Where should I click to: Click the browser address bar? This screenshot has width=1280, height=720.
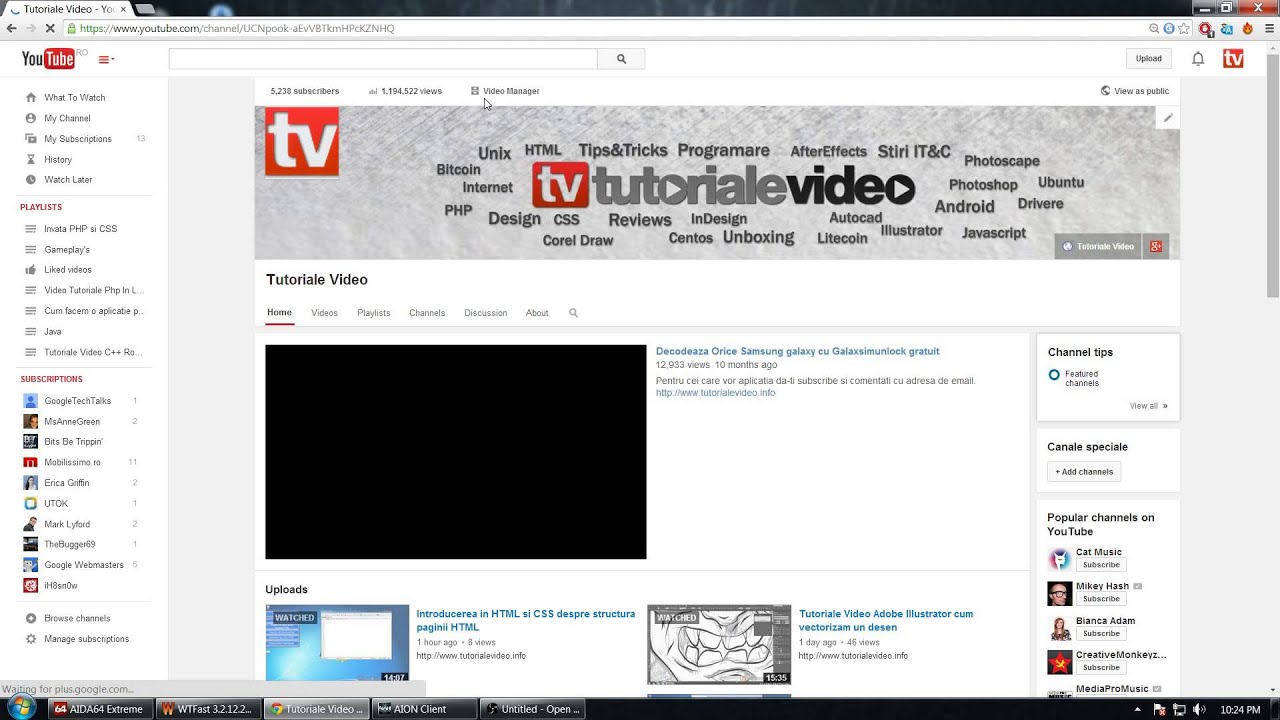600,28
